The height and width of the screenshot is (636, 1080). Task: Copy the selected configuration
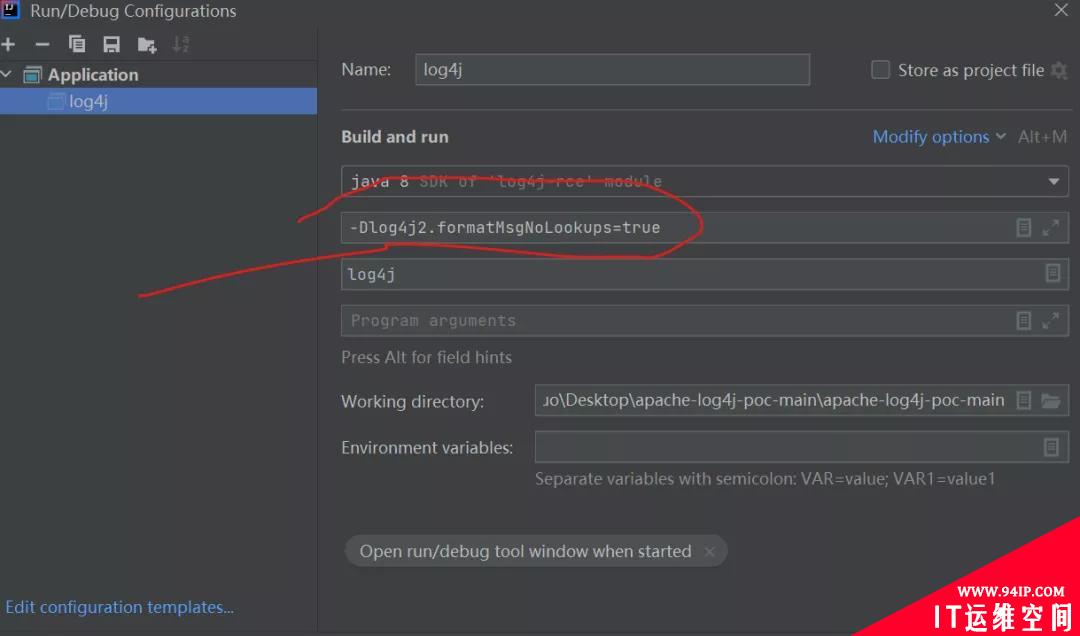[77, 44]
